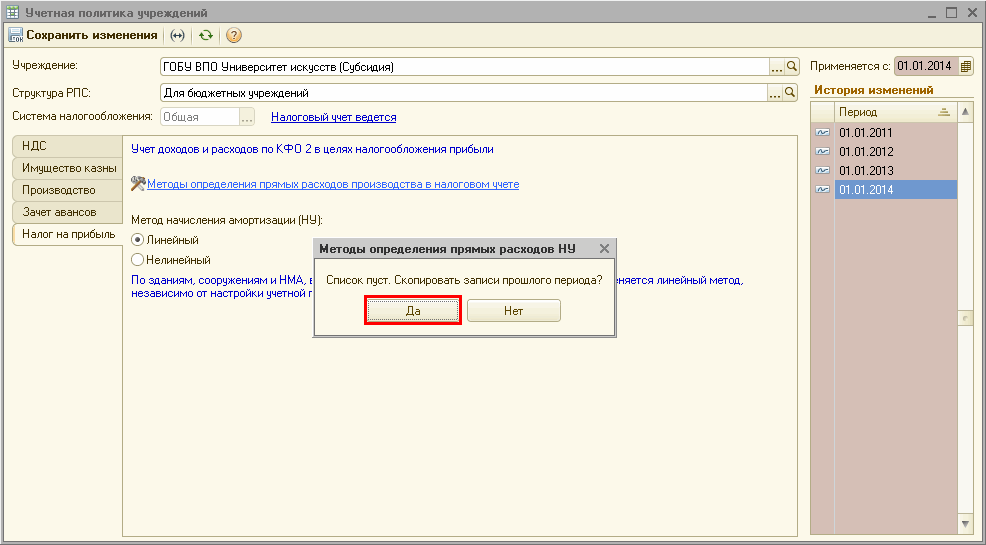Click the record icon of row 01.01.2014
This screenshot has width=986, height=545.
click(x=823, y=189)
